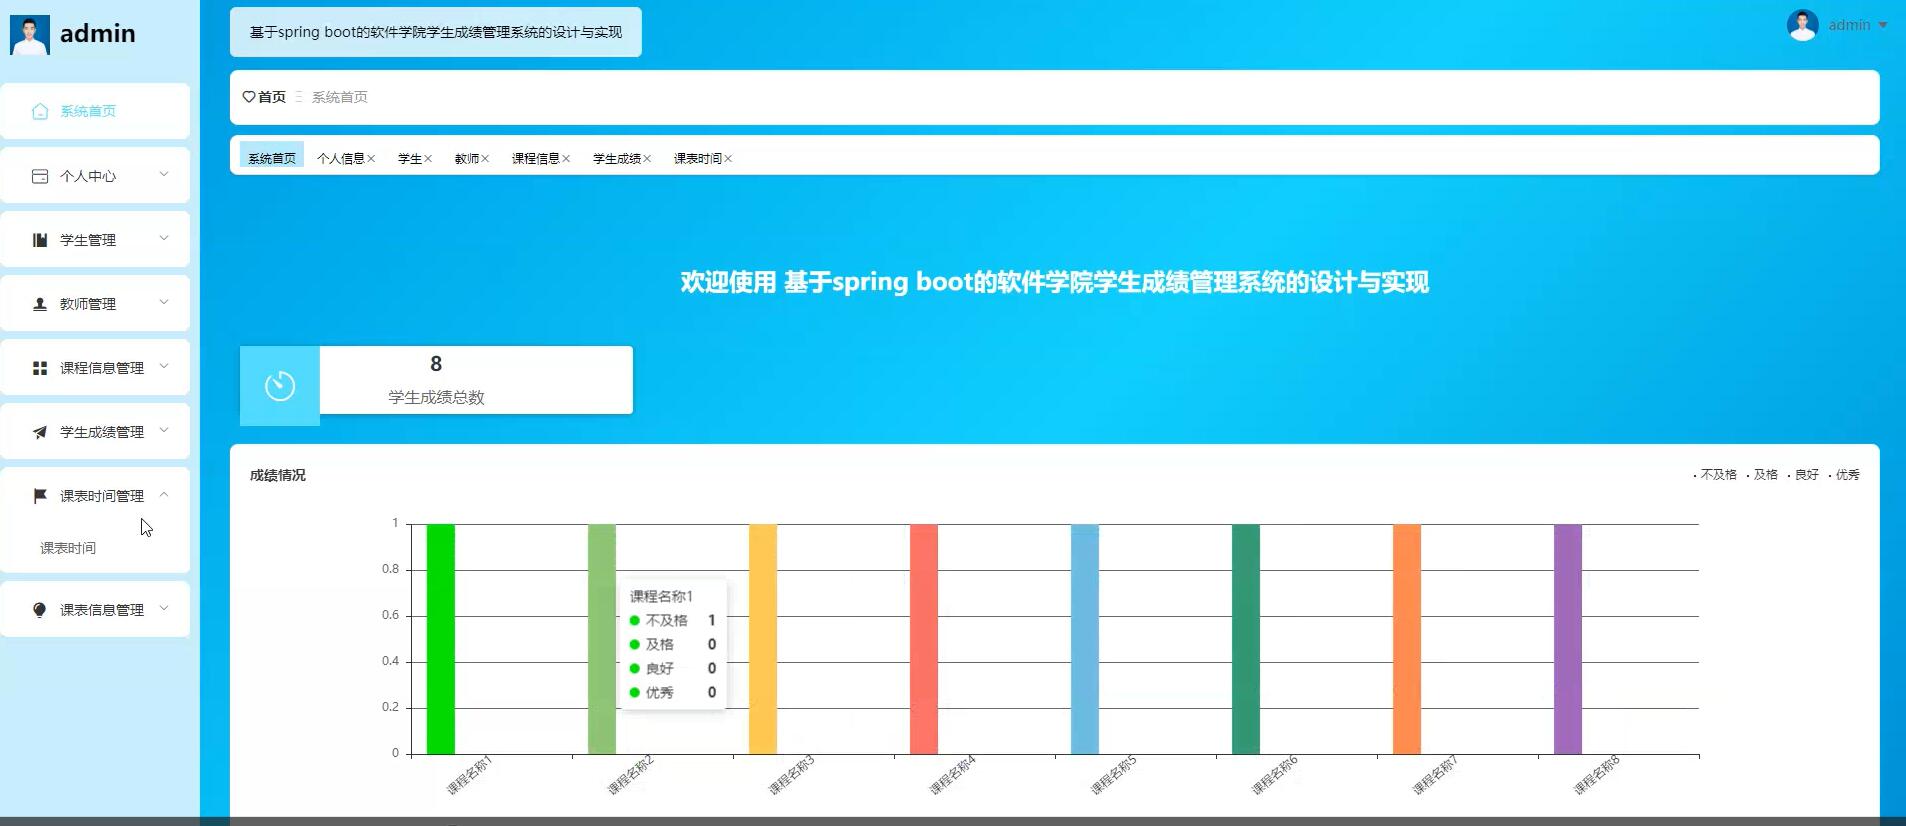Collapse the 课表时间管理 menu chevron
This screenshot has width=1906, height=826.
point(164,494)
